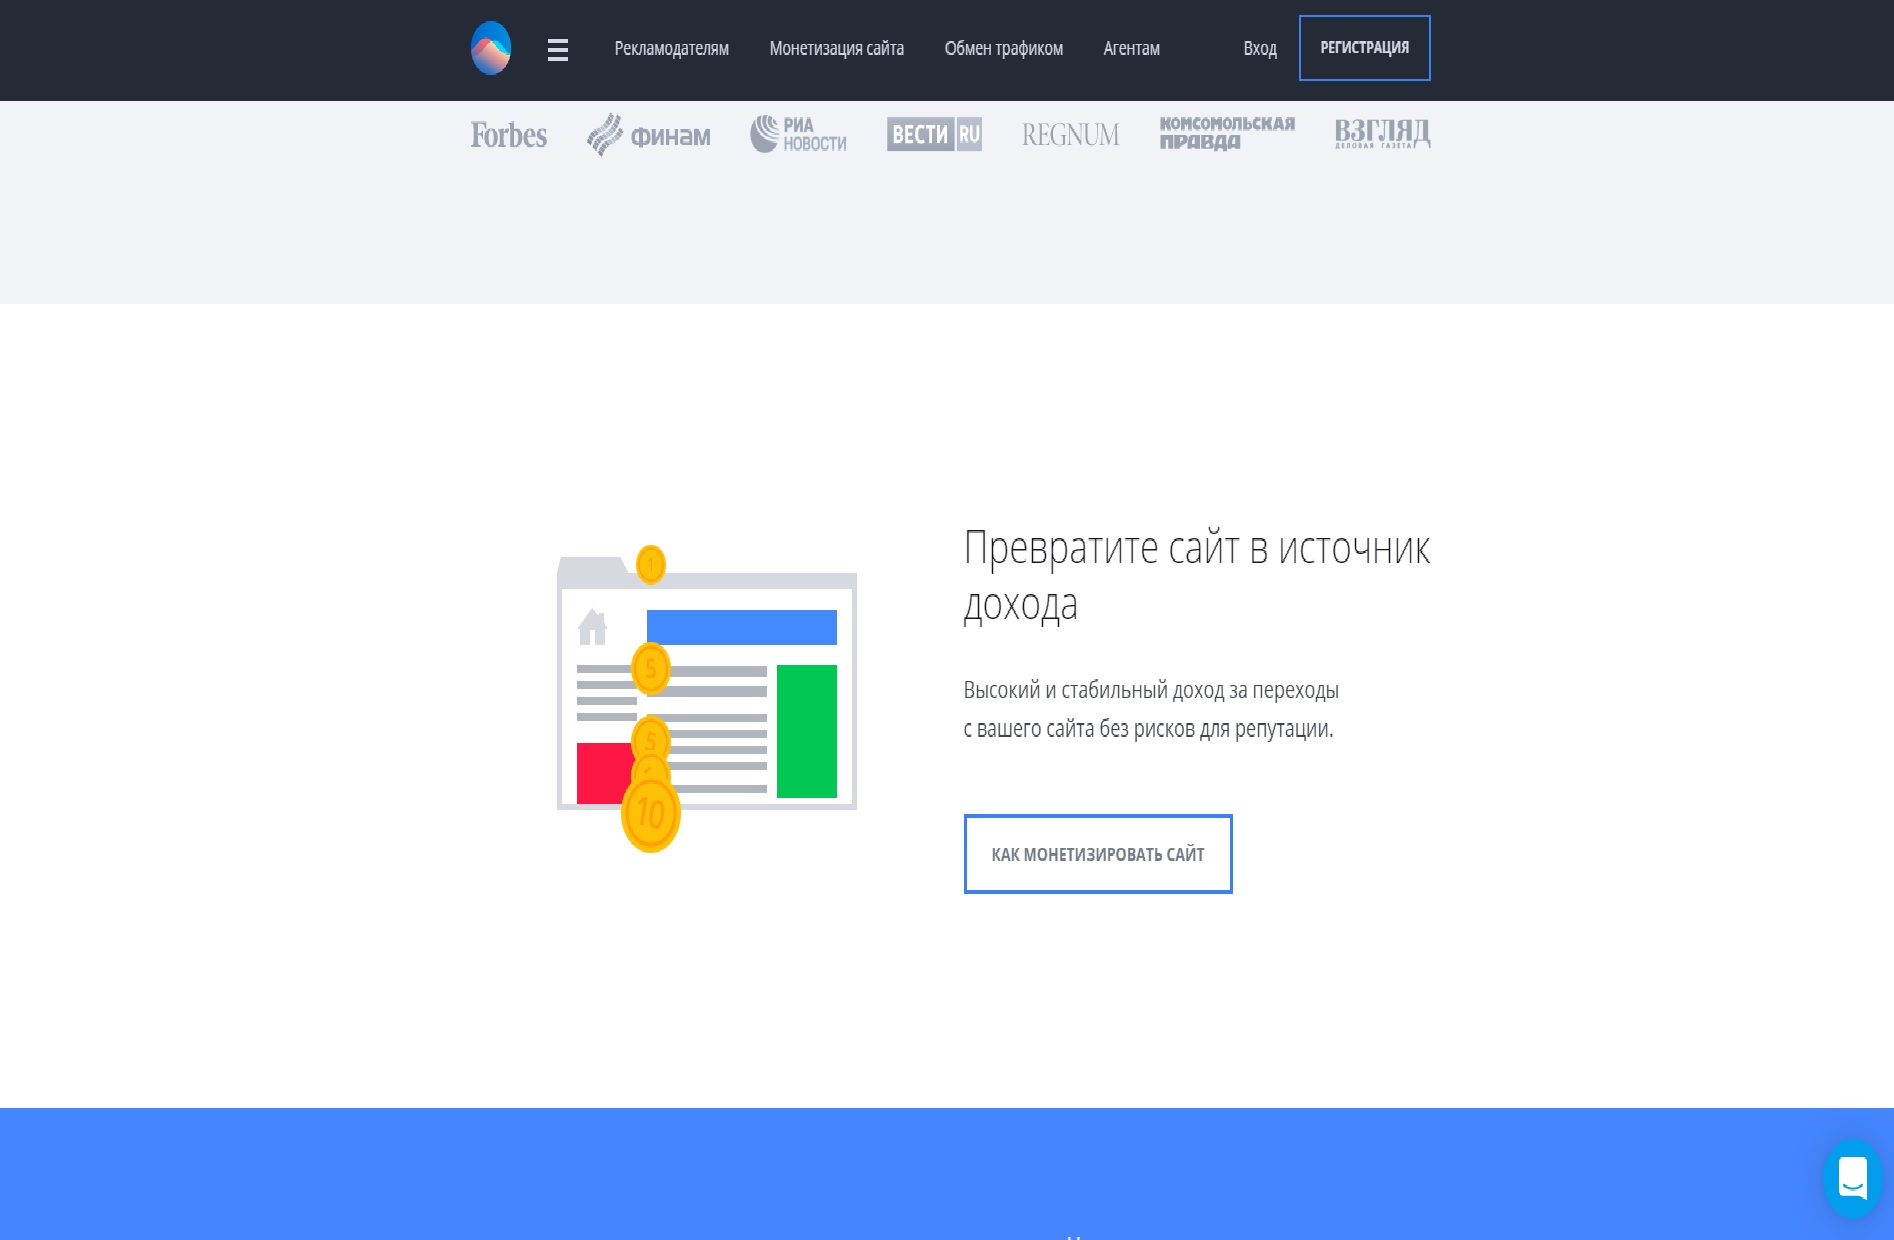Viewport: 1894px width, 1240px height.
Task: Click the colorful round site logo
Action: 491,48
